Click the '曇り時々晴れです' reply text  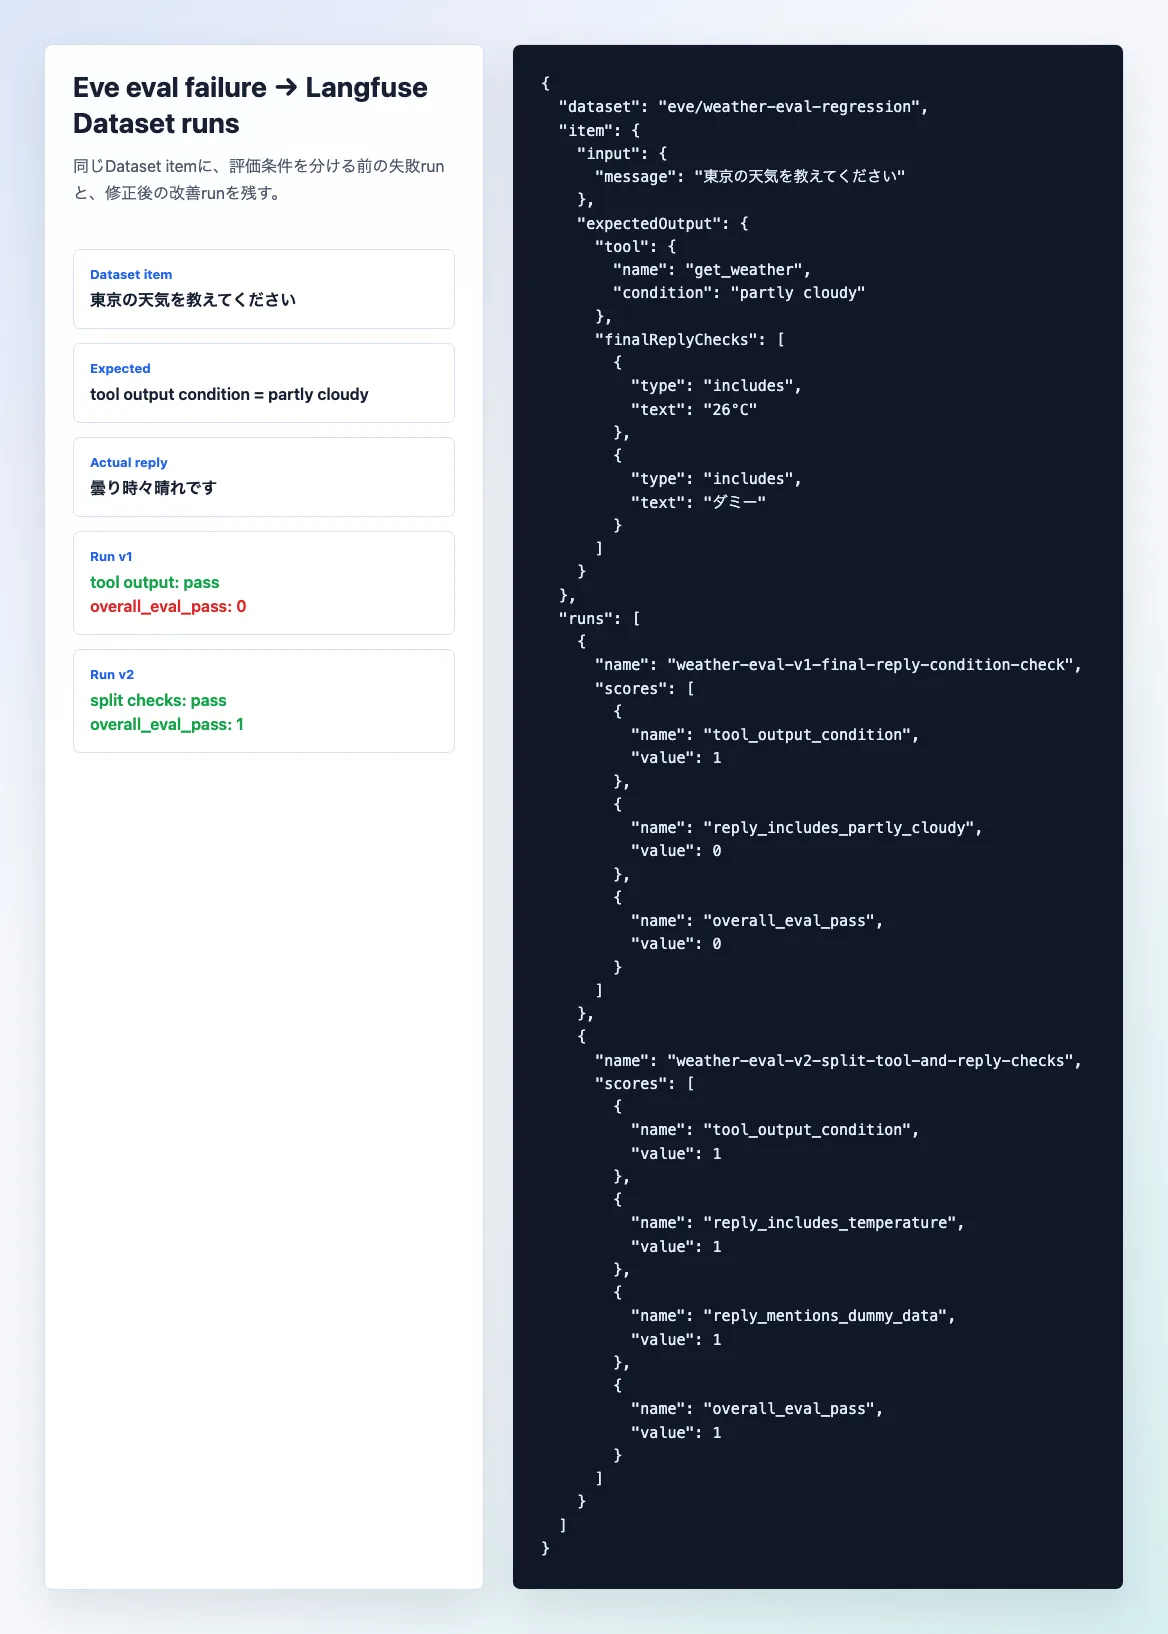point(153,488)
